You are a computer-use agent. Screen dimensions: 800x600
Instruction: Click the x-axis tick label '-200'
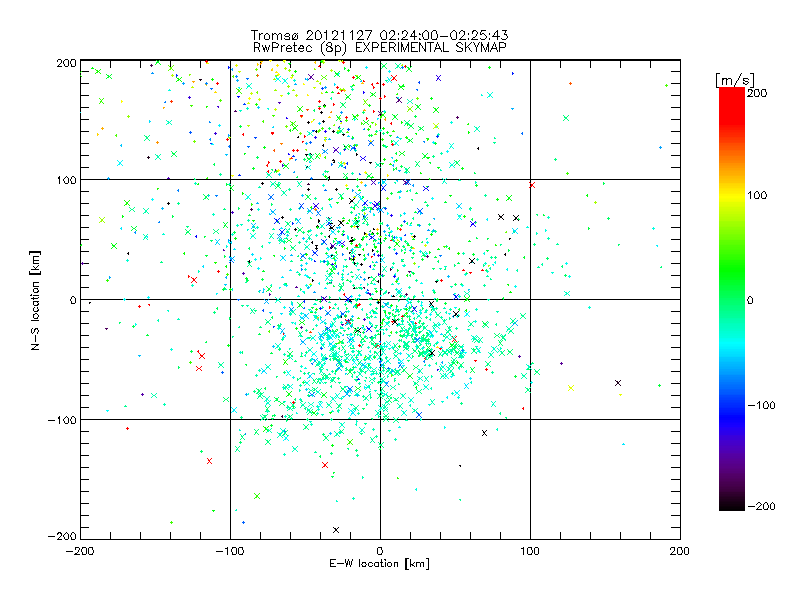coord(80,551)
